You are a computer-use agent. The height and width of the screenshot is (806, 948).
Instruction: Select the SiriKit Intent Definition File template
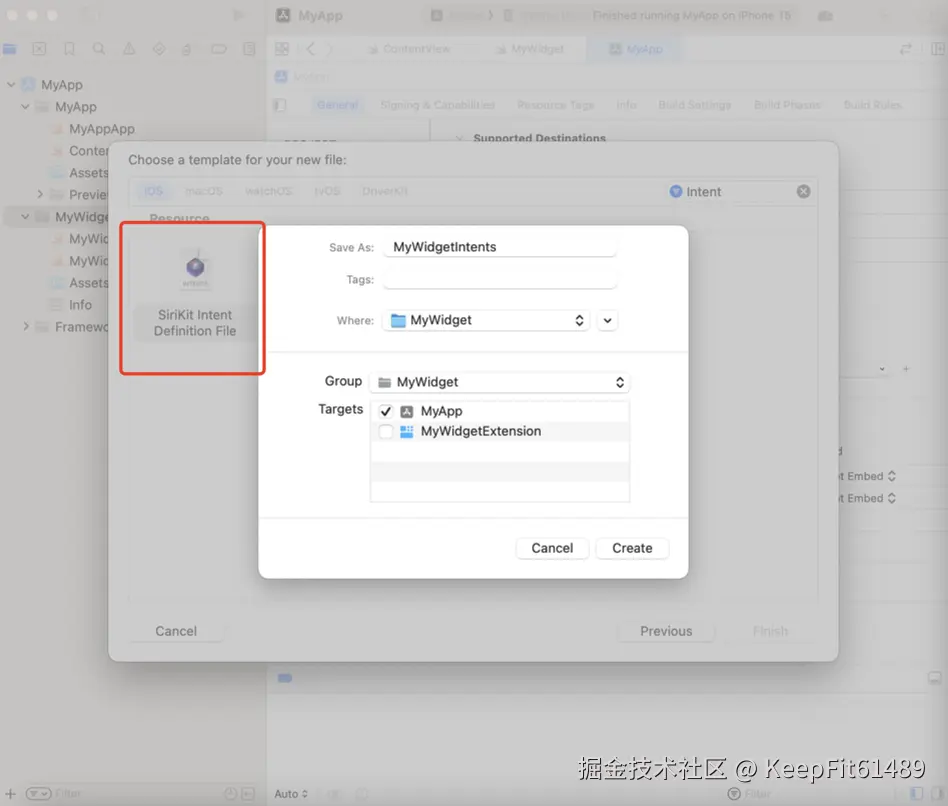point(195,296)
